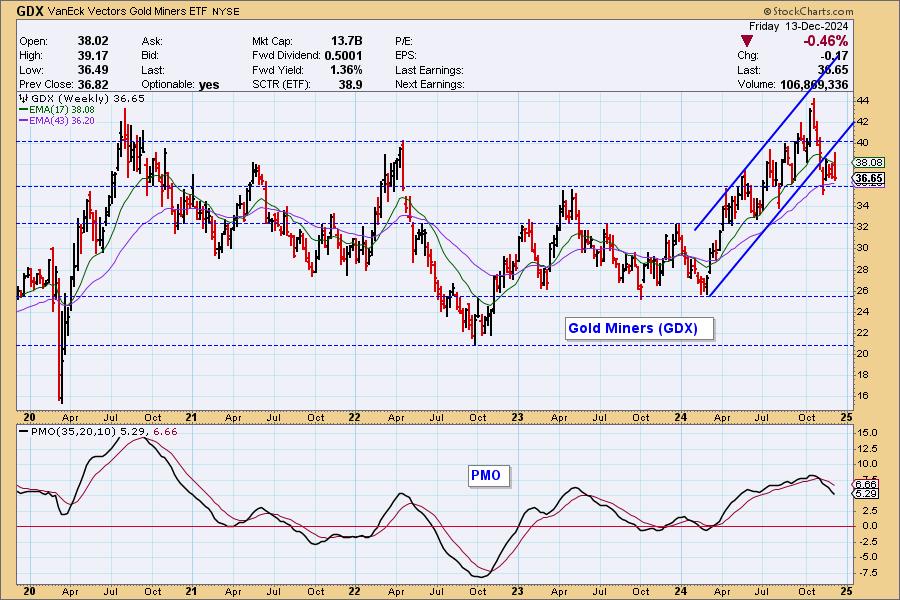Click the Next Earnings label
Screen dimensions: 900x600
(429, 84)
